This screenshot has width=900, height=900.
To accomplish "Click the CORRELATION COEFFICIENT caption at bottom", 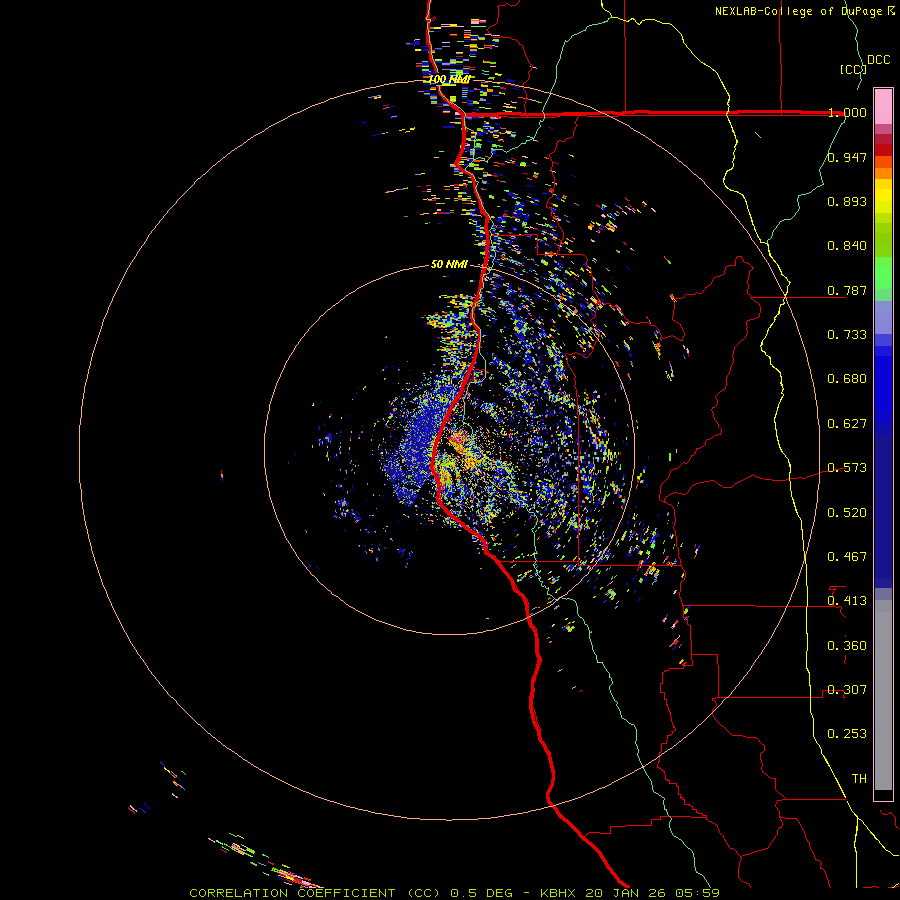I will click(454, 893).
